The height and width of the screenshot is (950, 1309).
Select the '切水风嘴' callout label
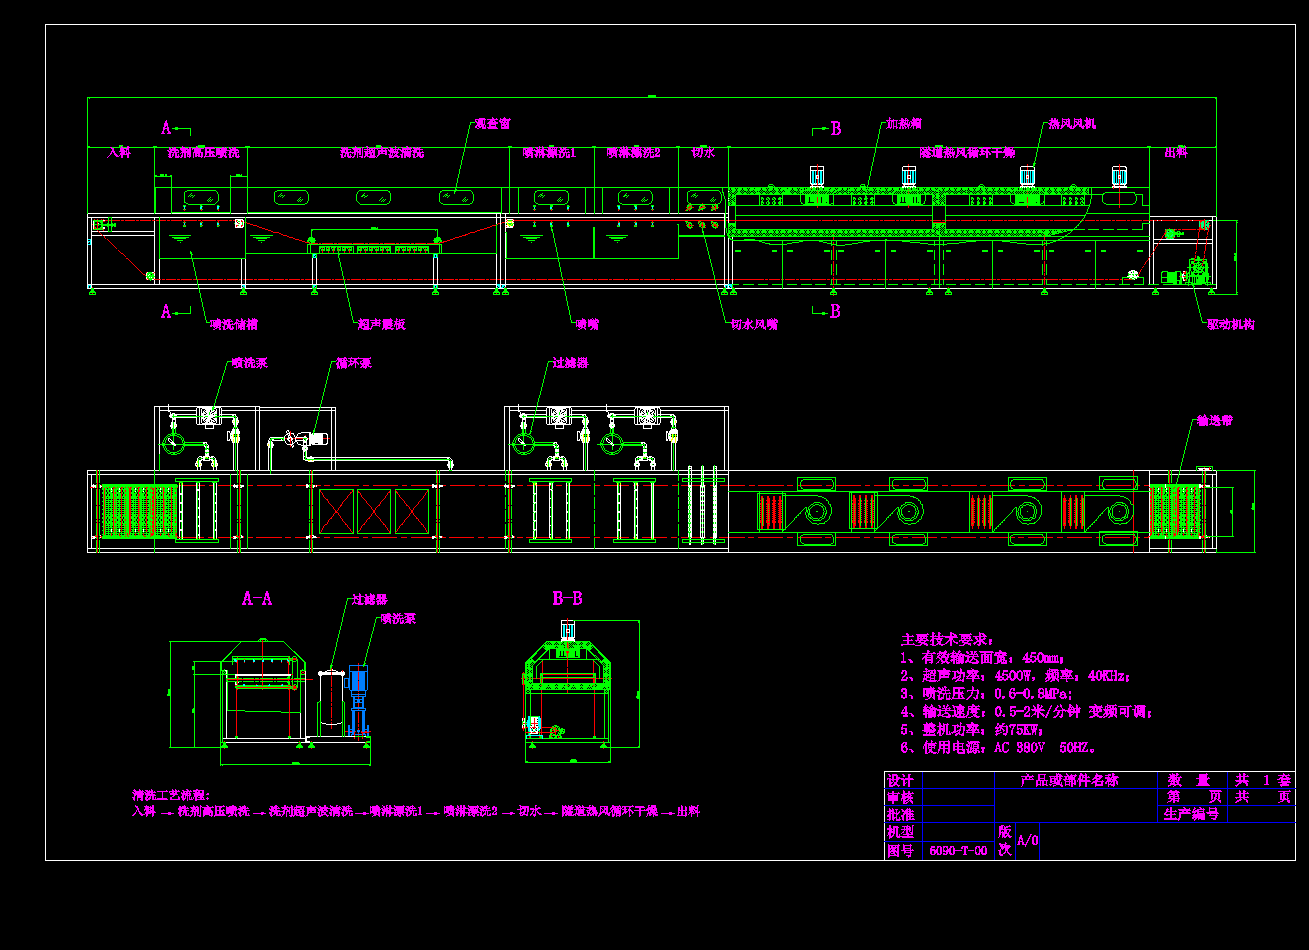(x=754, y=324)
